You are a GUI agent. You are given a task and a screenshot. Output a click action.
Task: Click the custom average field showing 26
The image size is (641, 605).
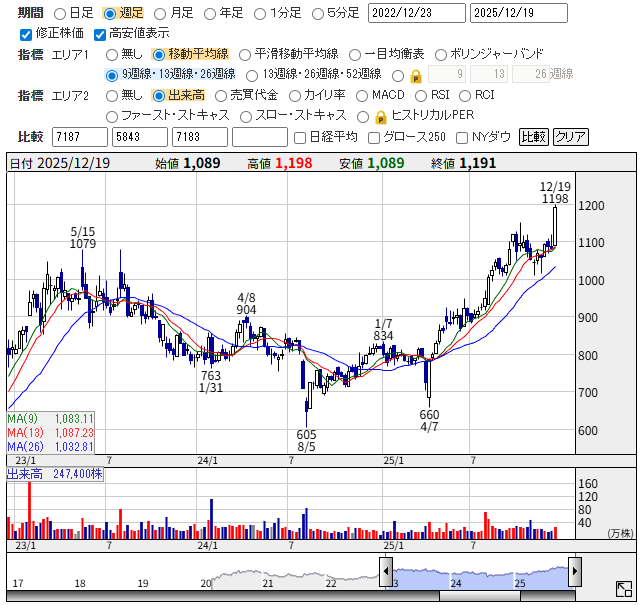[x=531, y=74]
